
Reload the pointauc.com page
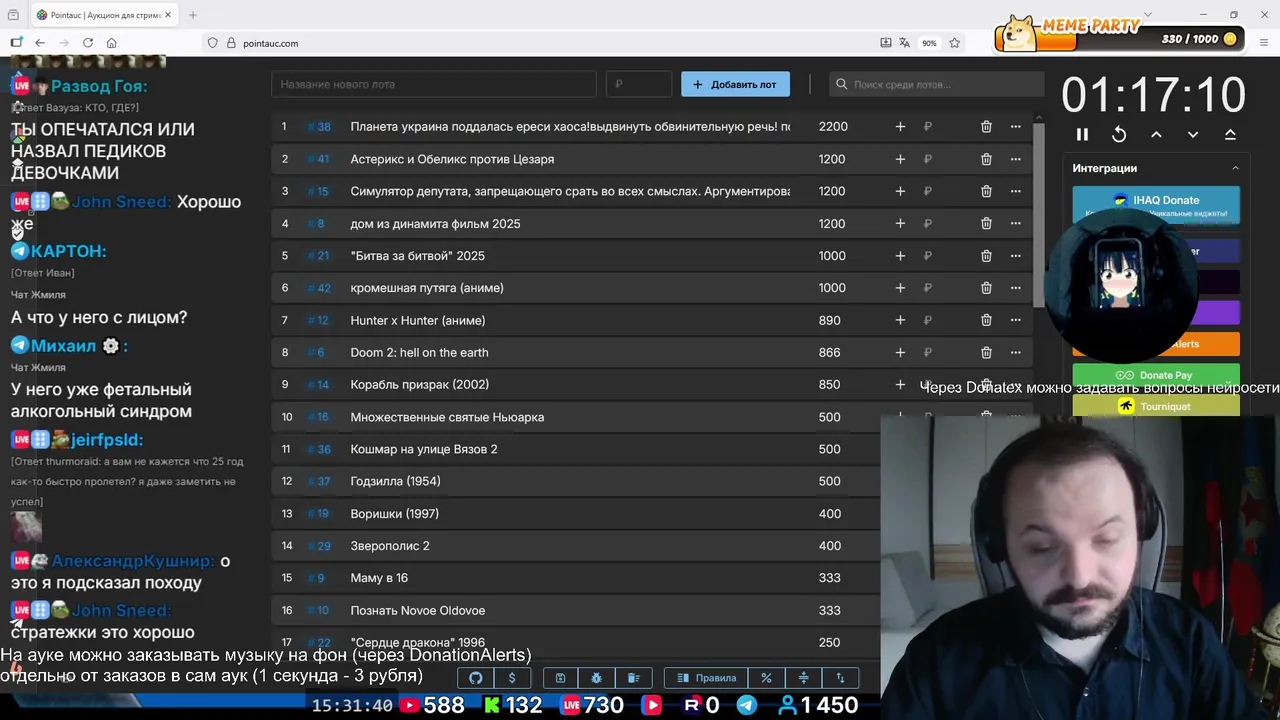88,43
